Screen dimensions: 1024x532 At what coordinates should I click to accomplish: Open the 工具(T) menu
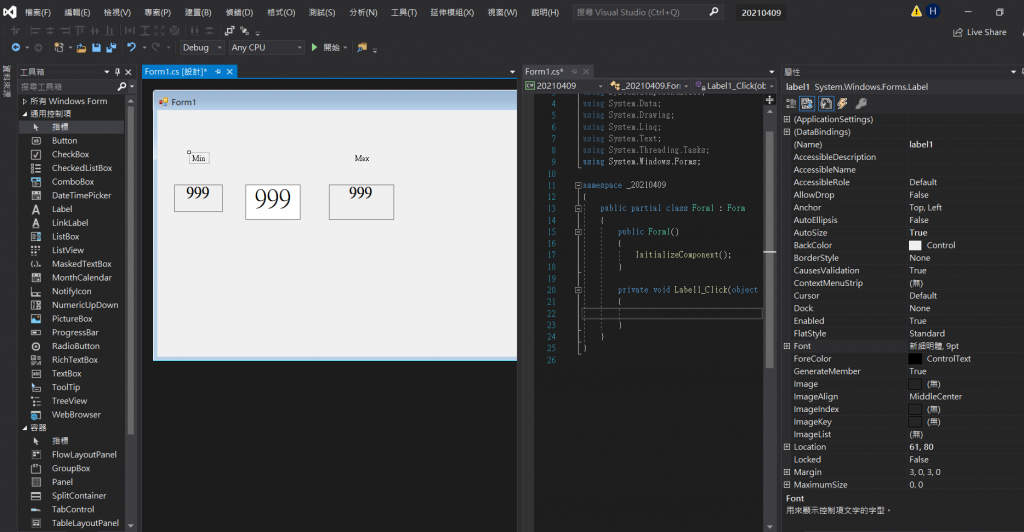(404, 12)
